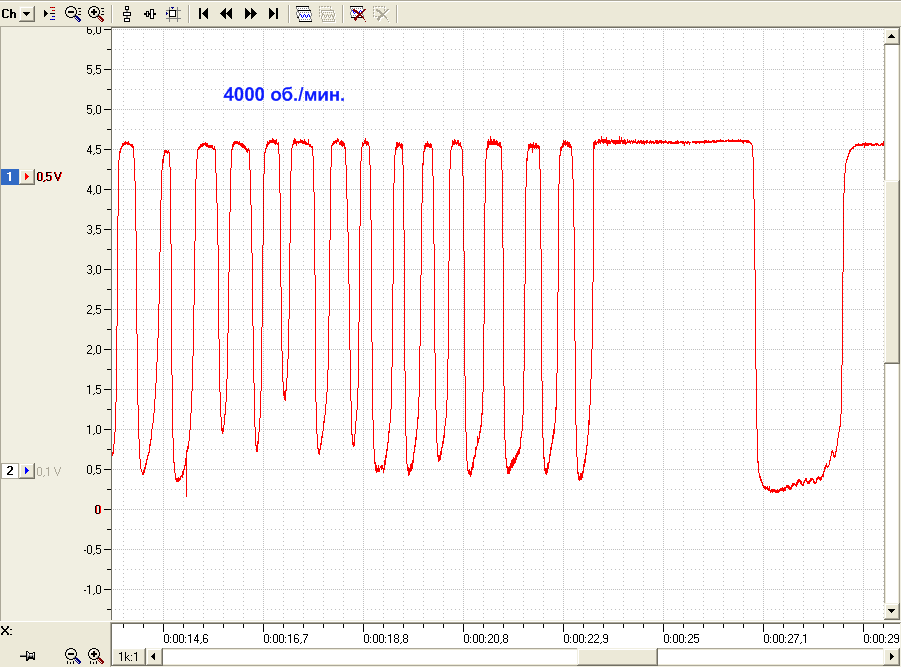This screenshot has height=667, width=901.
Task: Click the 0,1 V scale label of channel 2
Action: (49, 472)
